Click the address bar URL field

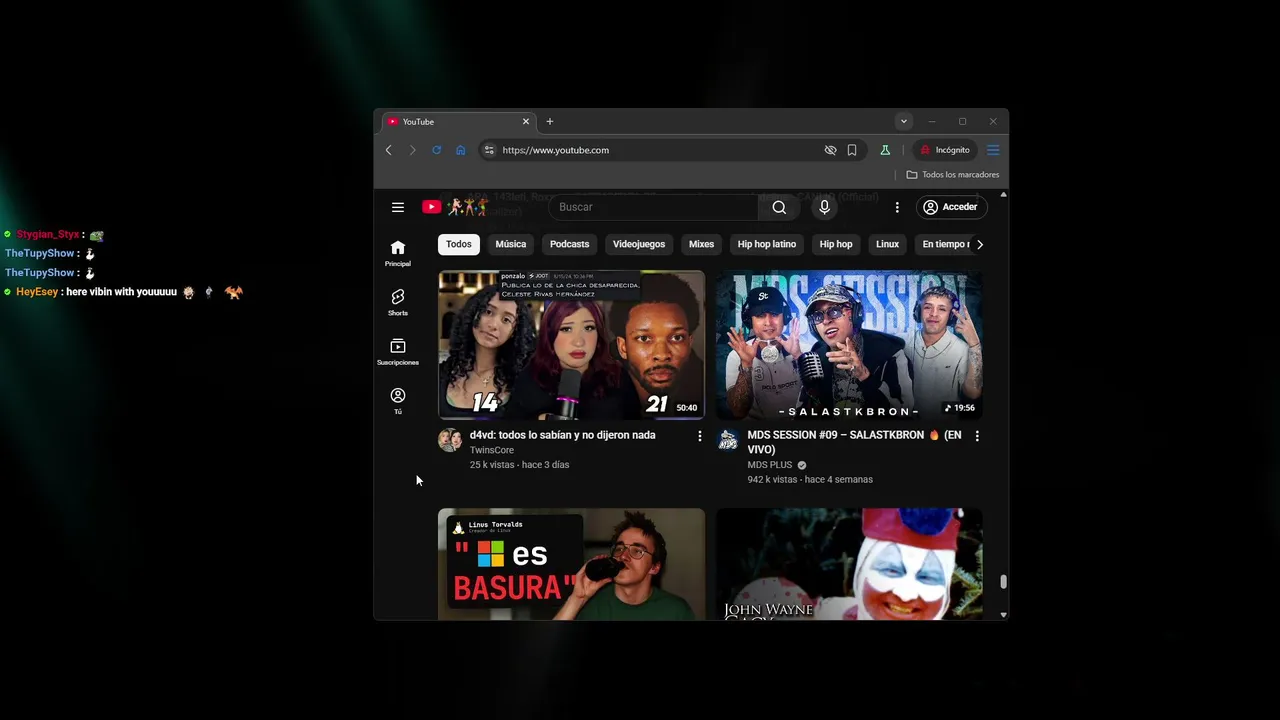coord(660,150)
